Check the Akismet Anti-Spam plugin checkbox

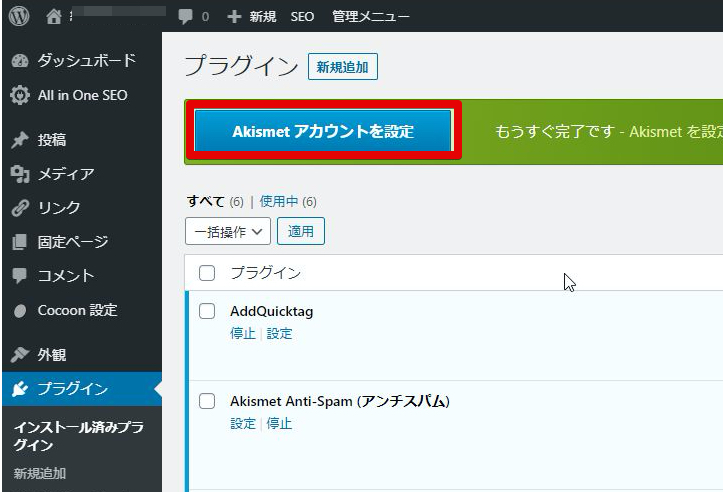(x=207, y=401)
